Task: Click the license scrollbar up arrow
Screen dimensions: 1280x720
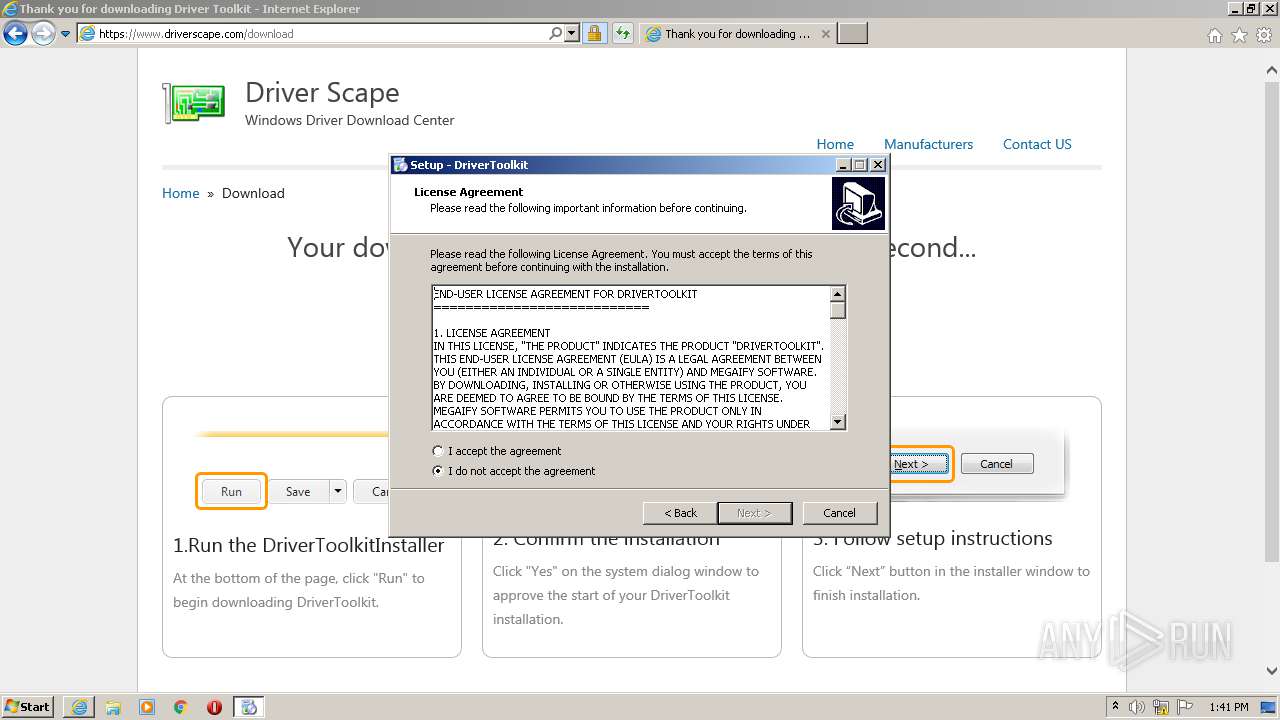Action: 838,293
